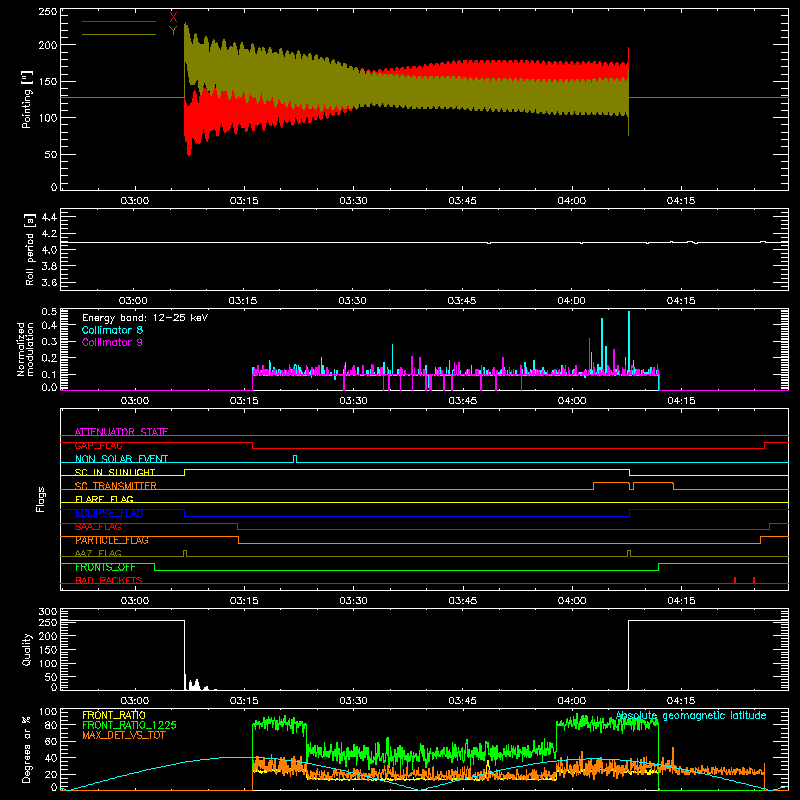Click the 4.4 tick on the Roll period axis

point(49,217)
